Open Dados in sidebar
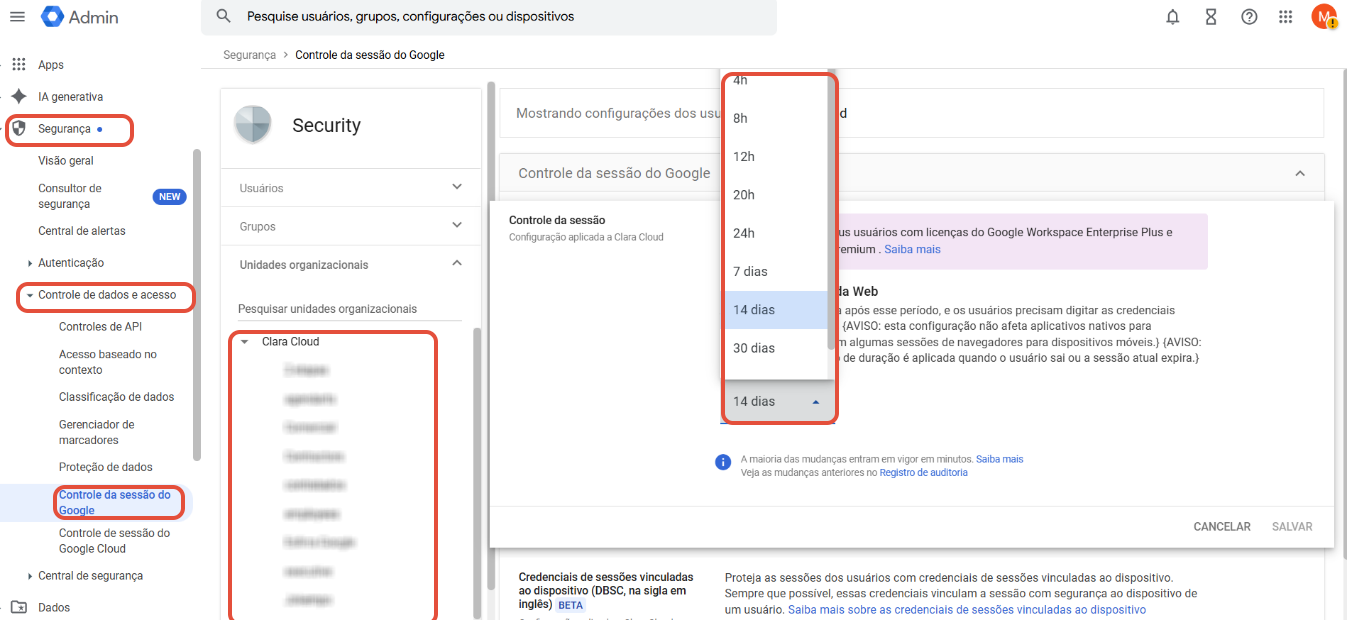The width and height of the screenshot is (1347, 620). 54,607
